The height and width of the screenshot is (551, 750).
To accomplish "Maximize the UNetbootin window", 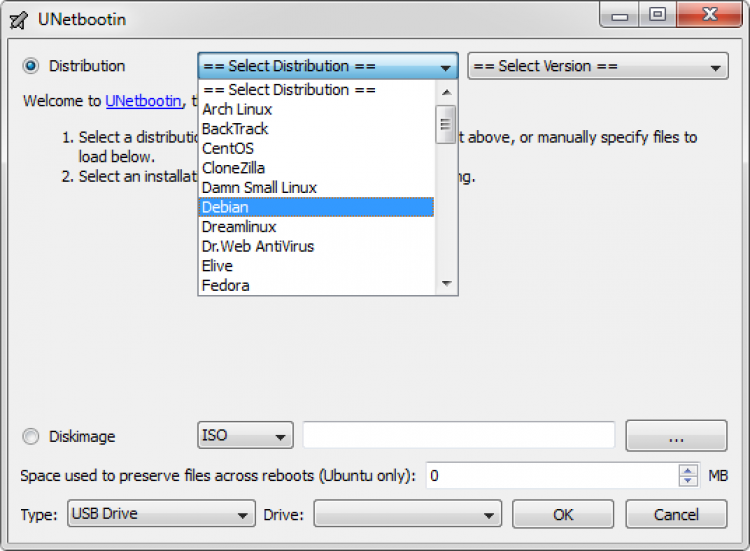I will pyautogui.click(x=658, y=14).
